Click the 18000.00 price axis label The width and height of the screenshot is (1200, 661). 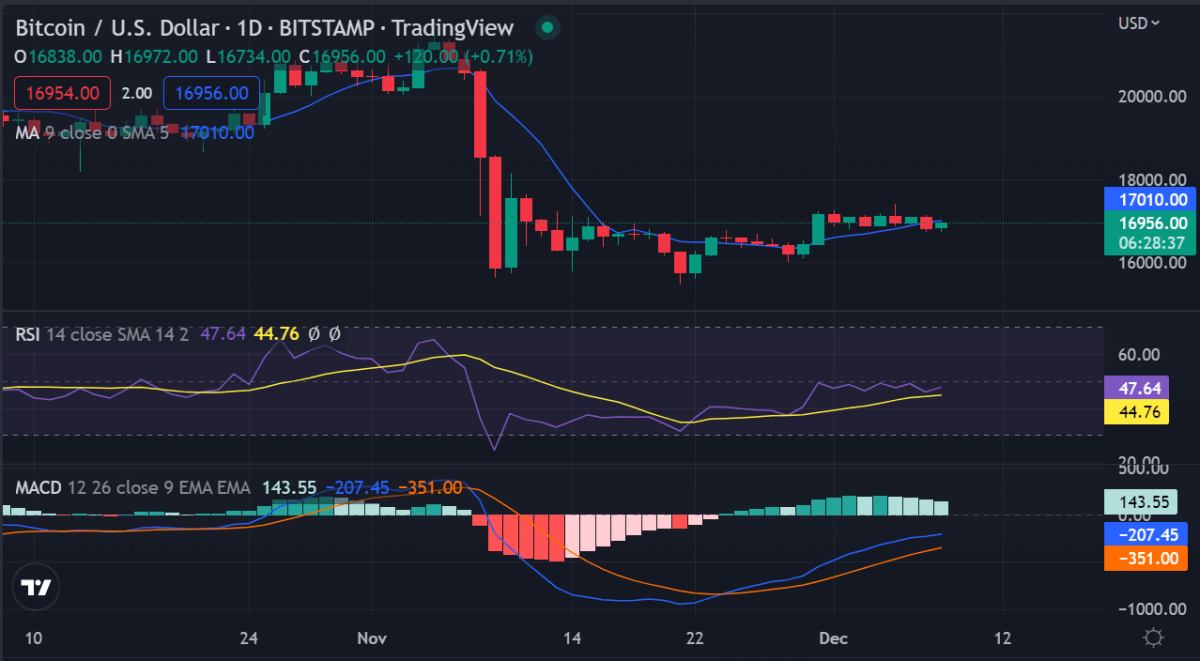(1152, 180)
